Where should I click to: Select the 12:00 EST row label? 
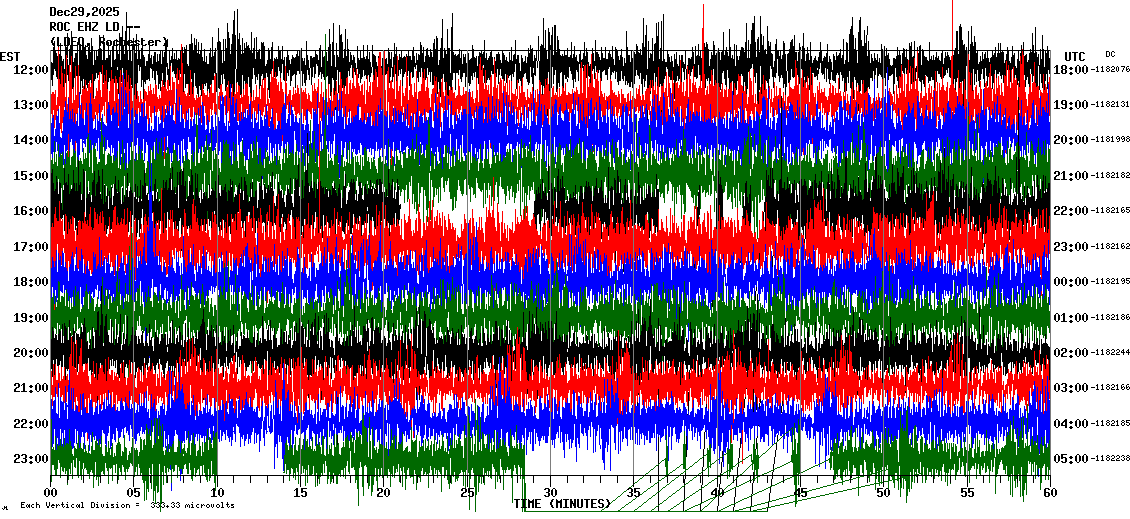30,69
